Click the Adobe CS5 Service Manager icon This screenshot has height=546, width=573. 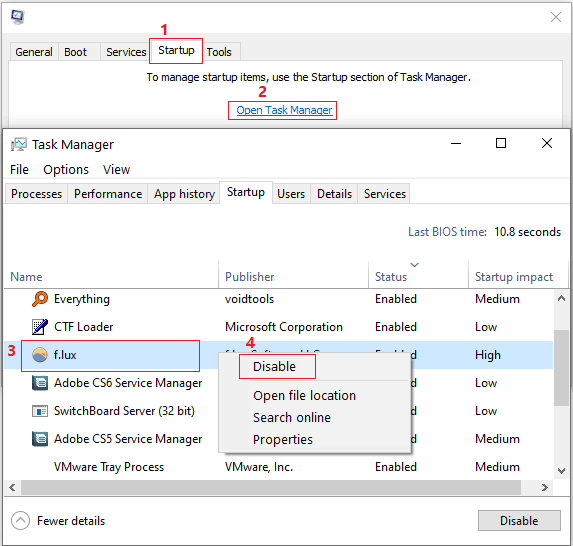coord(40,439)
